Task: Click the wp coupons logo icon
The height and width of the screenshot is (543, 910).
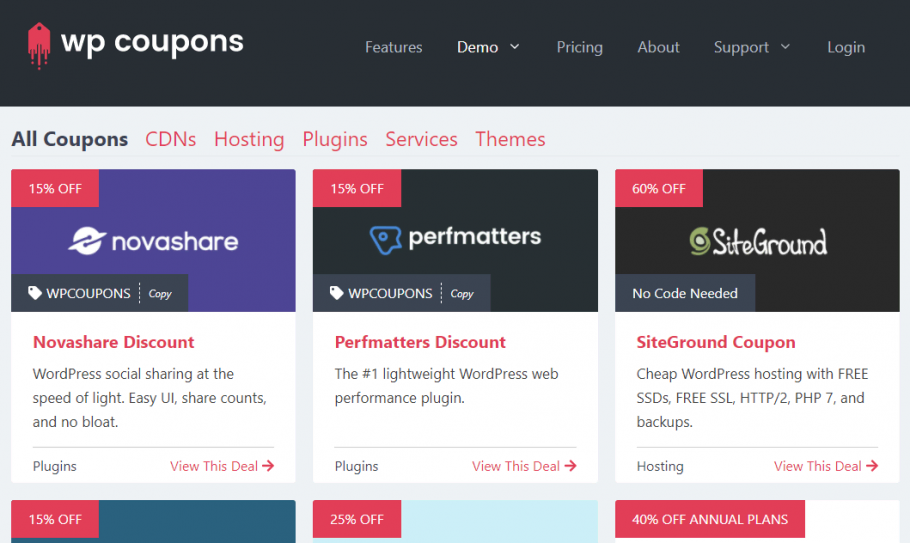Action: click(x=39, y=46)
